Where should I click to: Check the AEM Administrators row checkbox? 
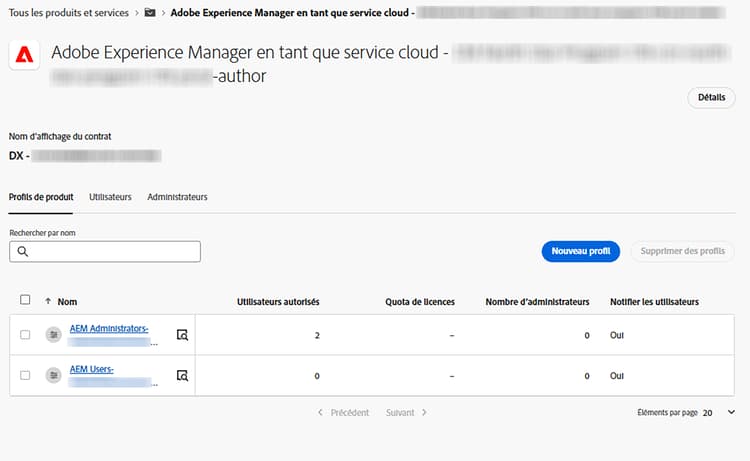point(25,335)
